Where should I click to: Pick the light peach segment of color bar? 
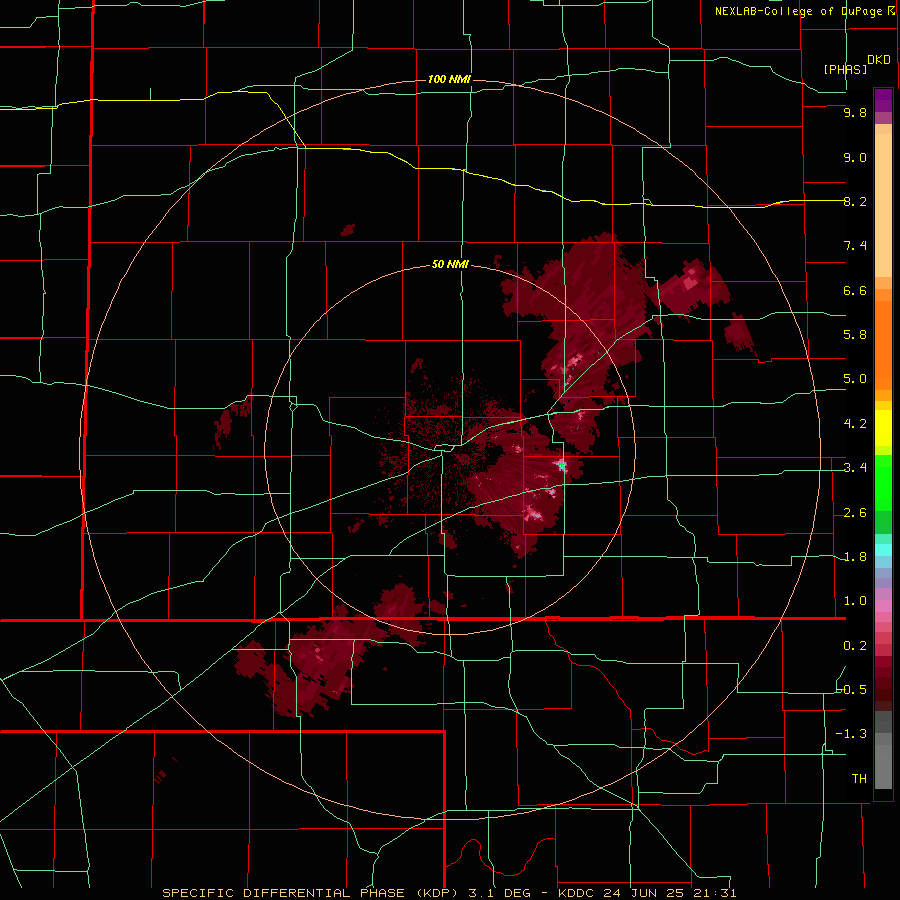pyautogui.click(x=883, y=205)
